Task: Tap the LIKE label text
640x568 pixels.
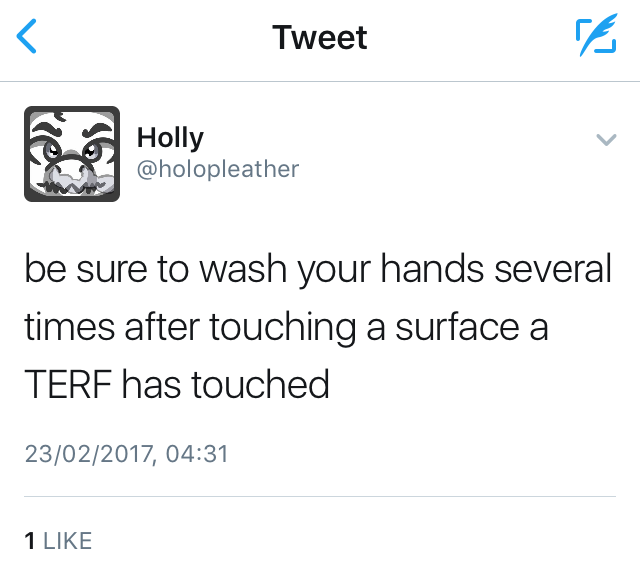Action: pyautogui.click(x=67, y=541)
